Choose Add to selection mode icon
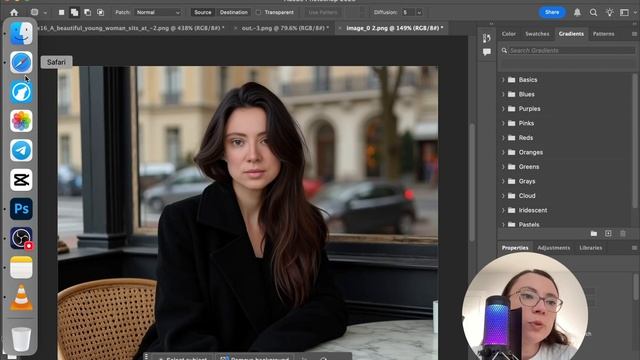The image size is (640, 360). click(x=74, y=12)
